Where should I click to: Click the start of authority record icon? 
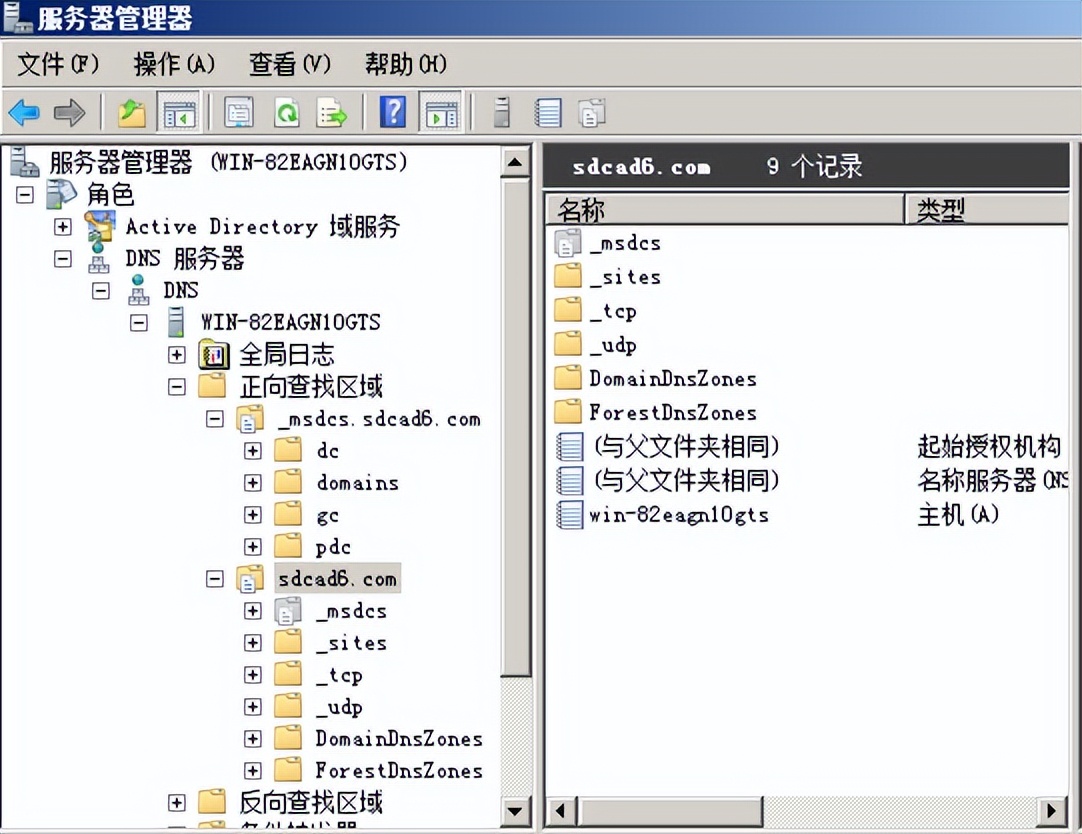point(569,446)
